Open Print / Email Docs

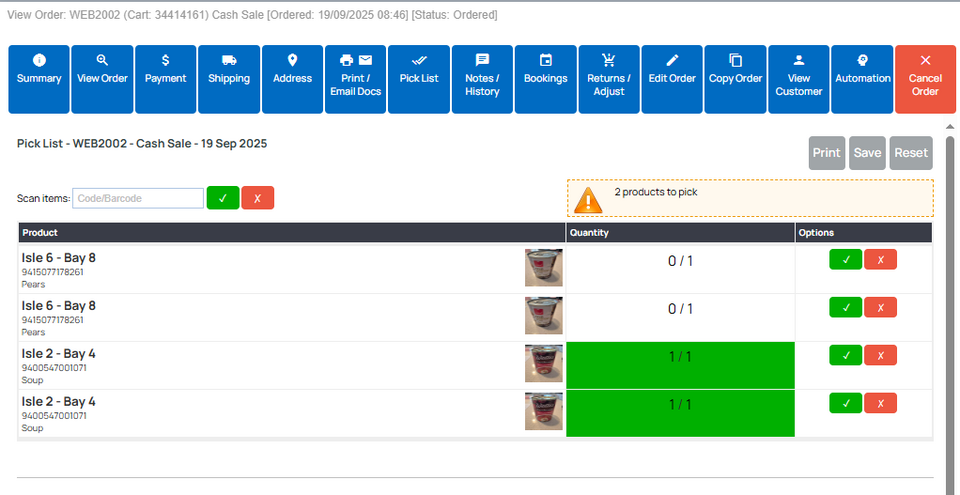click(355, 79)
